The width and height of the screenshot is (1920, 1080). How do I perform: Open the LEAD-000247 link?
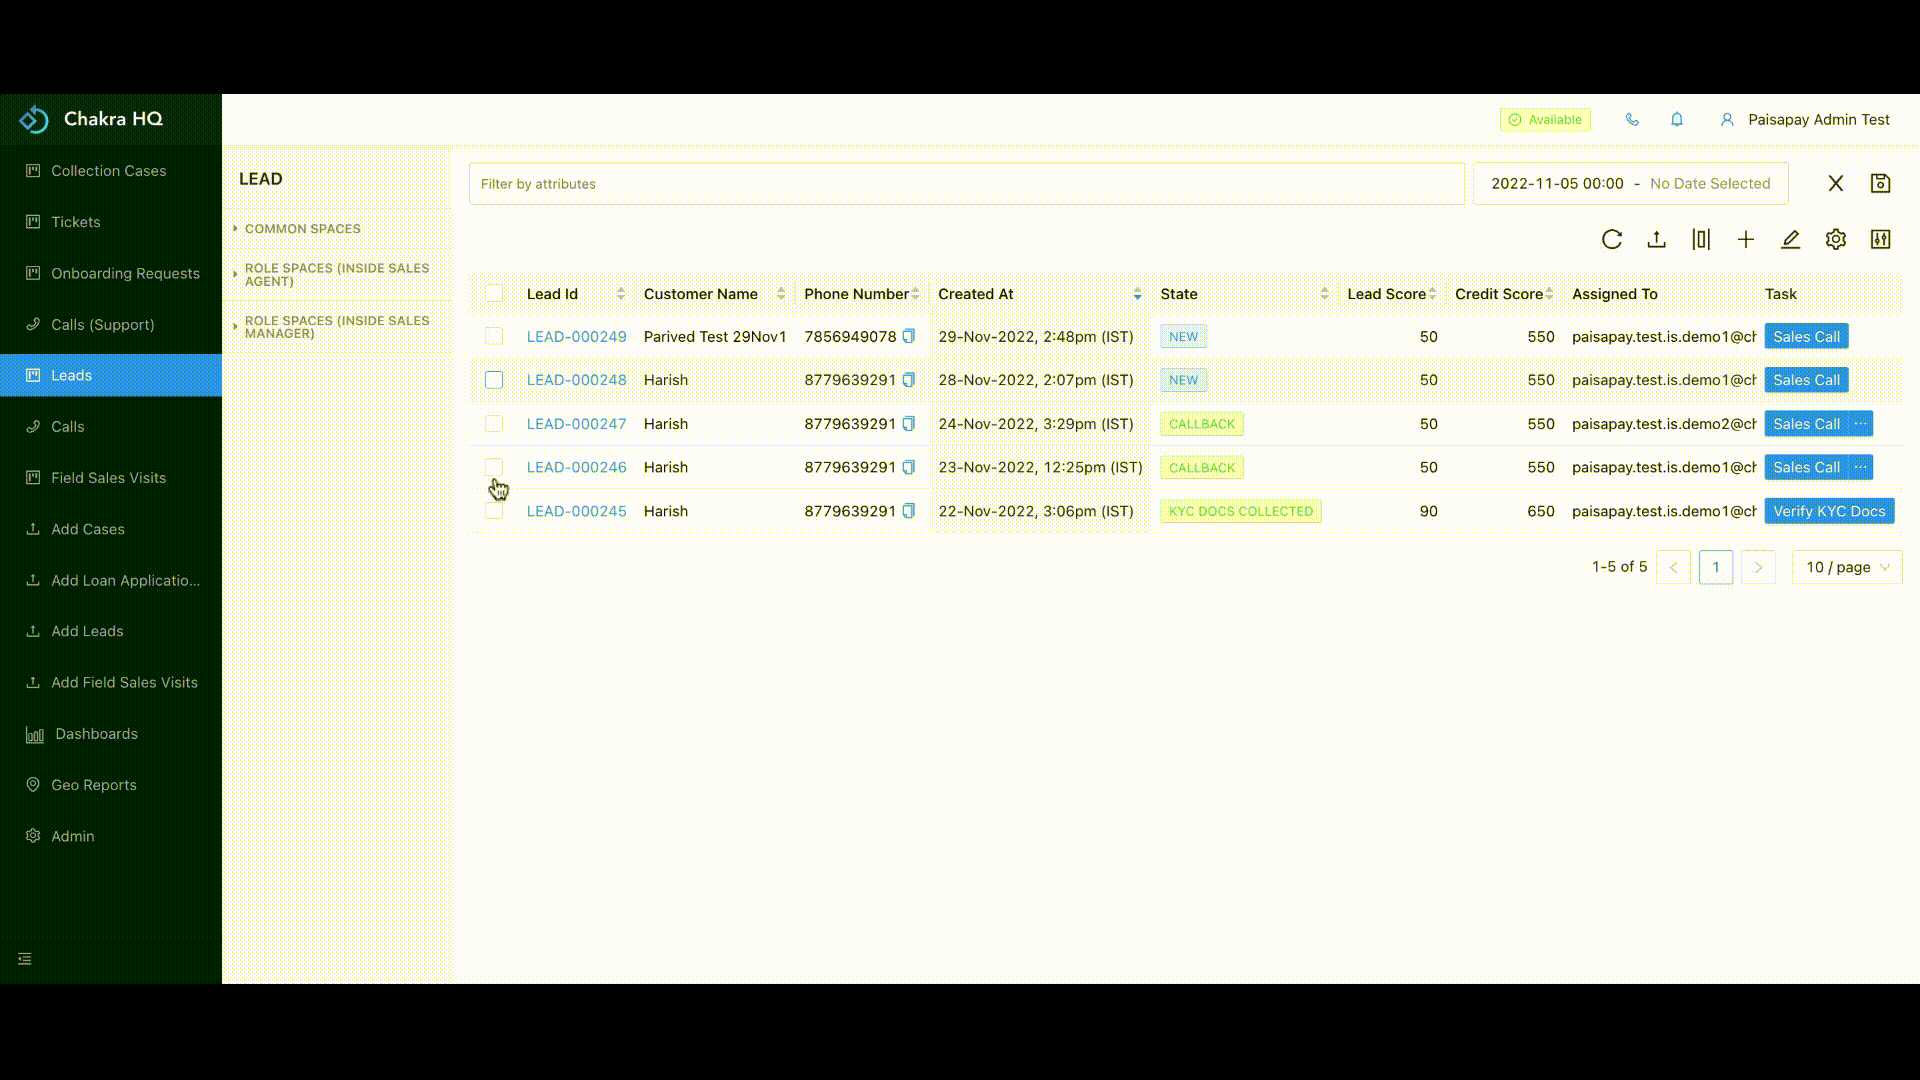(x=576, y=424)
